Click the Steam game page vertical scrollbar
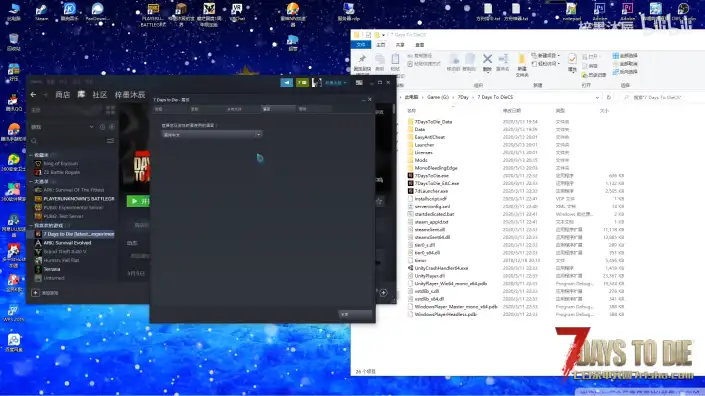Screen dimensions: 705x396 [x=394, y=109]
